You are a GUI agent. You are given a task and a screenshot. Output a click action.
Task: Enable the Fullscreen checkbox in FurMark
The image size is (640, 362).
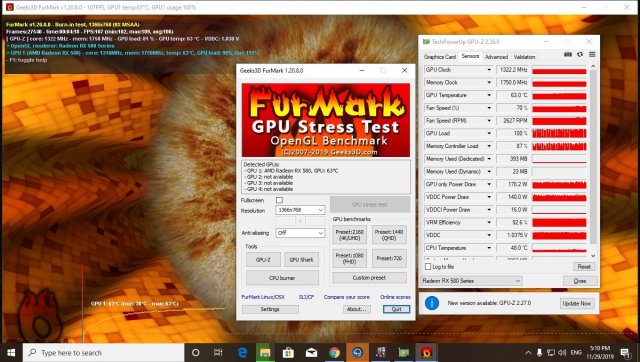pyautogui.click(x=280, y=200)
